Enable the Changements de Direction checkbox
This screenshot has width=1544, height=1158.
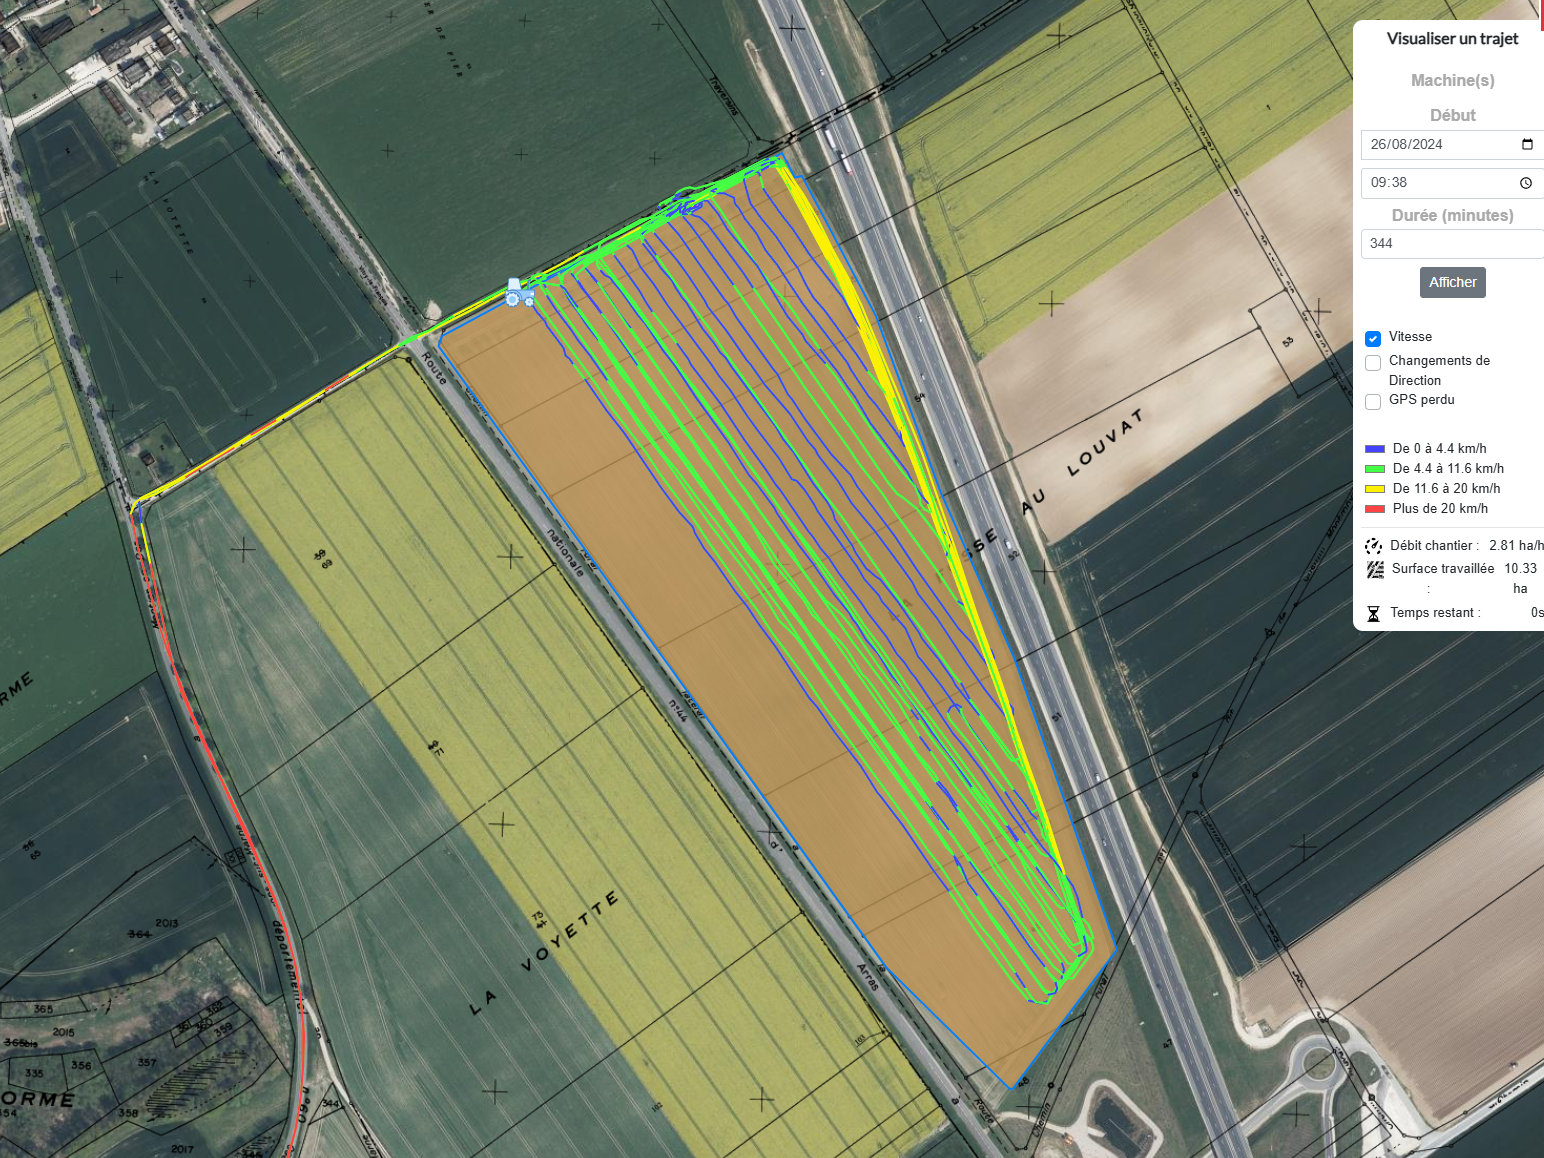[1373, 363]
